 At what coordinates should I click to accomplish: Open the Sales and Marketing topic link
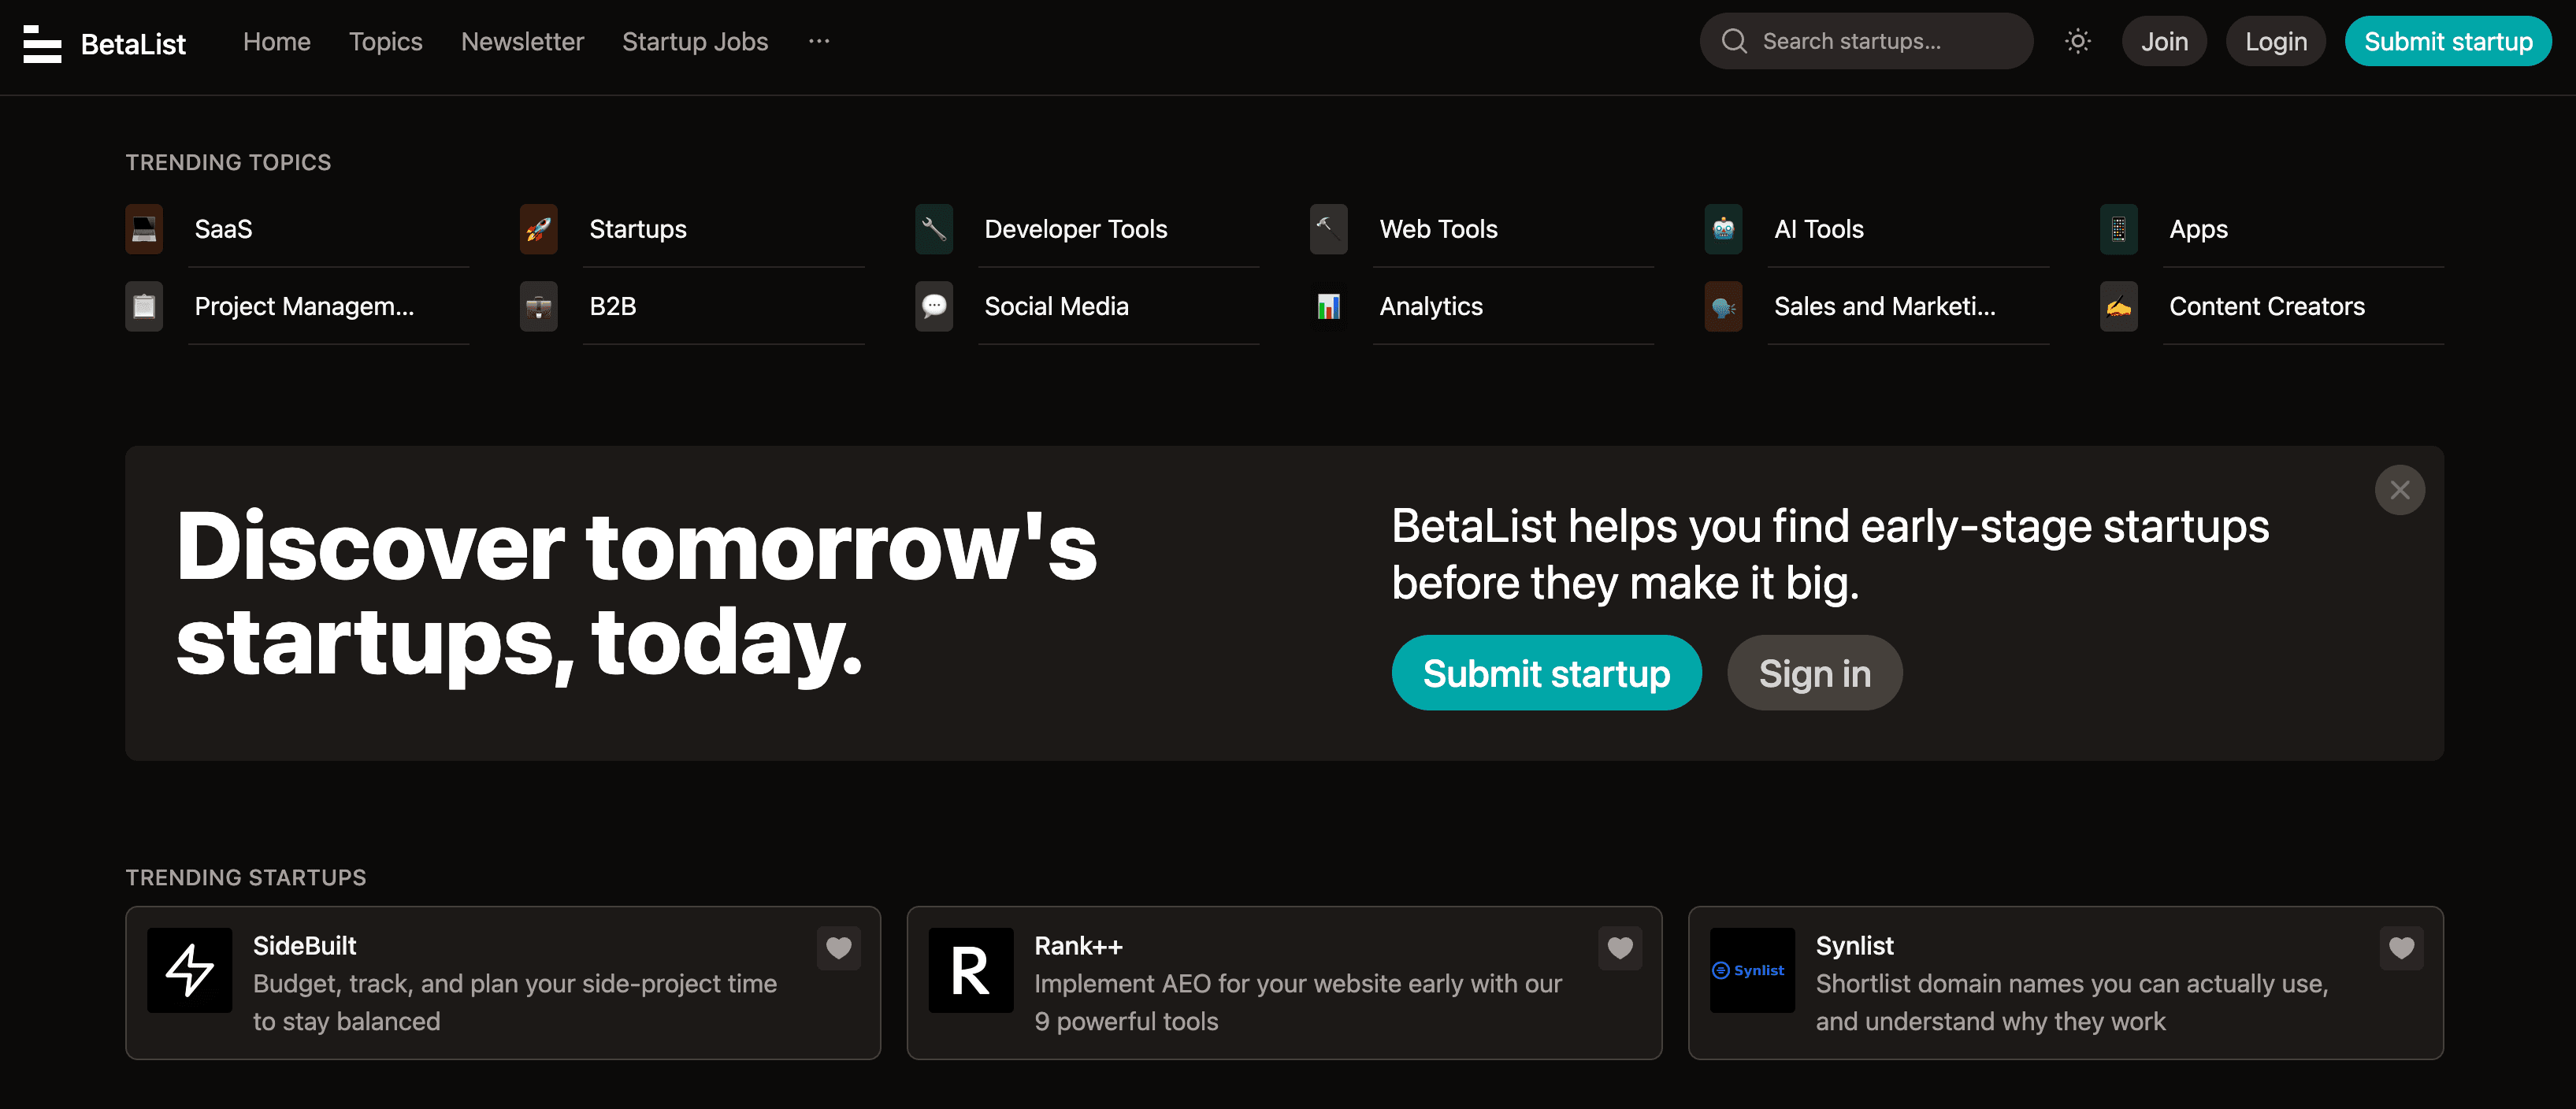click(x=1885, y=306)
